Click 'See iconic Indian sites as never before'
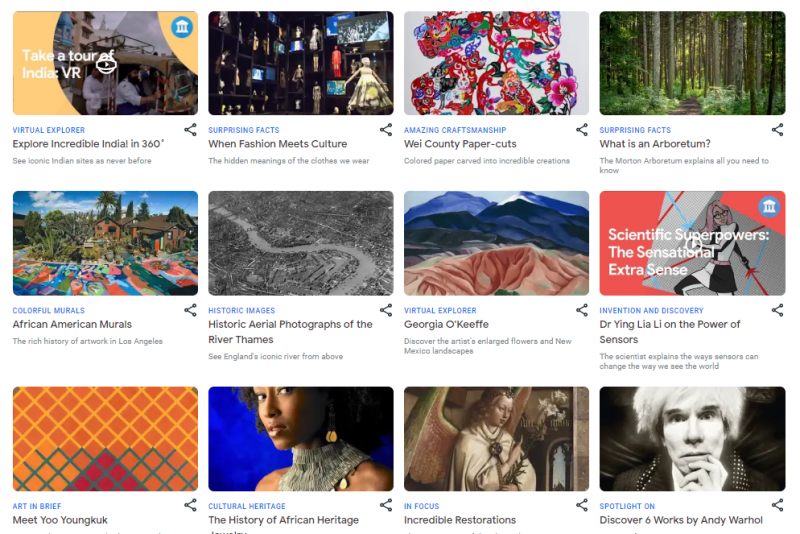 tap(82, 161)
